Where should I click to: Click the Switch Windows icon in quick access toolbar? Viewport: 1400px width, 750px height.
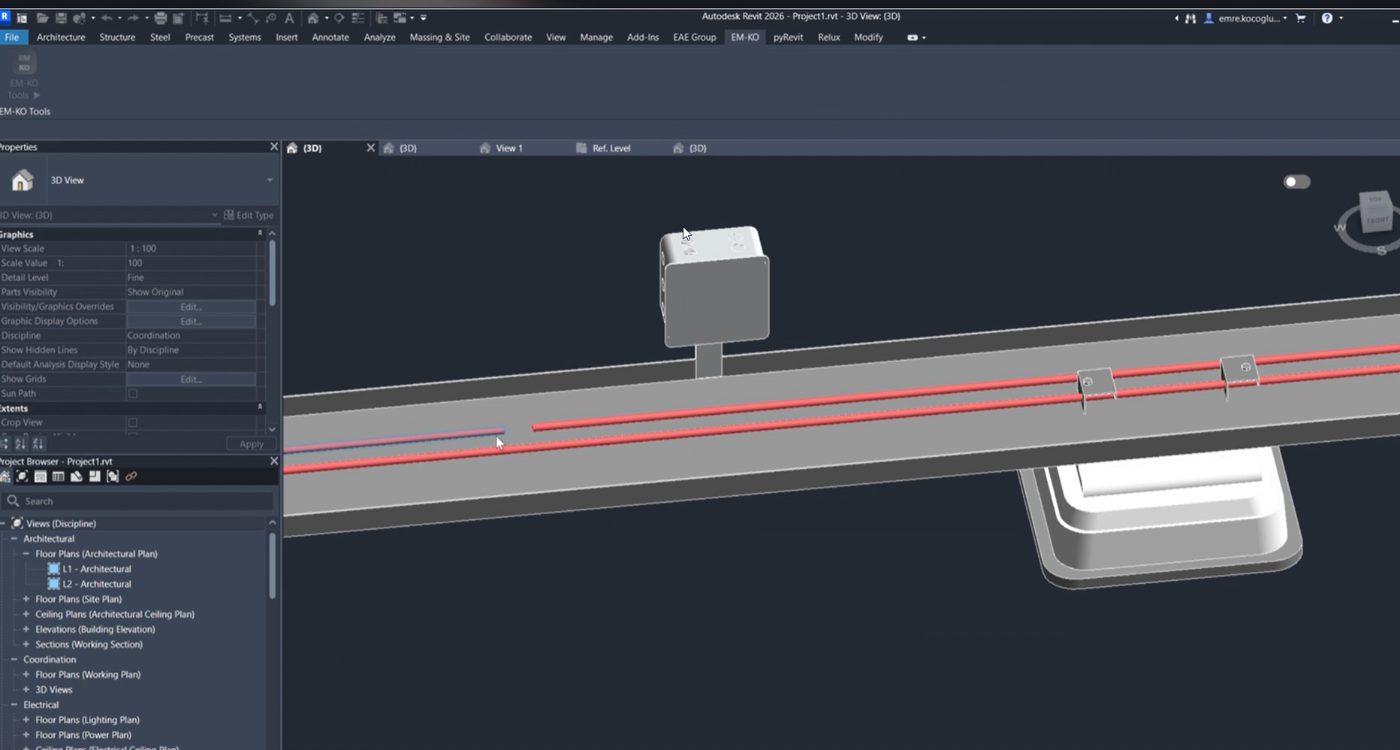pos(400,18)
